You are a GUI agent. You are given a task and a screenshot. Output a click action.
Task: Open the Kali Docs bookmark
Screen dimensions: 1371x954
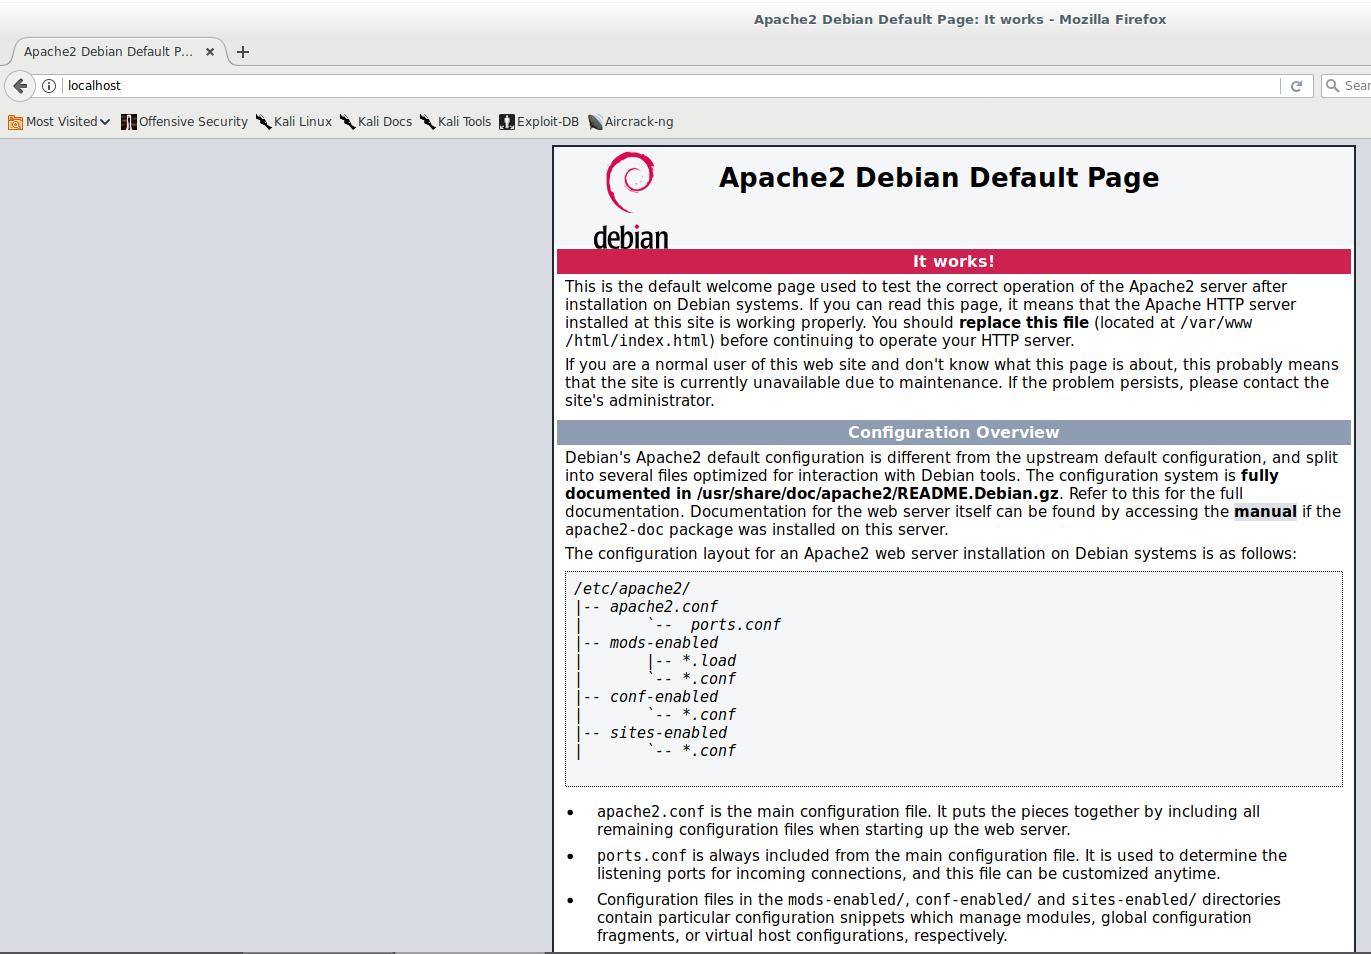[376, 122]
